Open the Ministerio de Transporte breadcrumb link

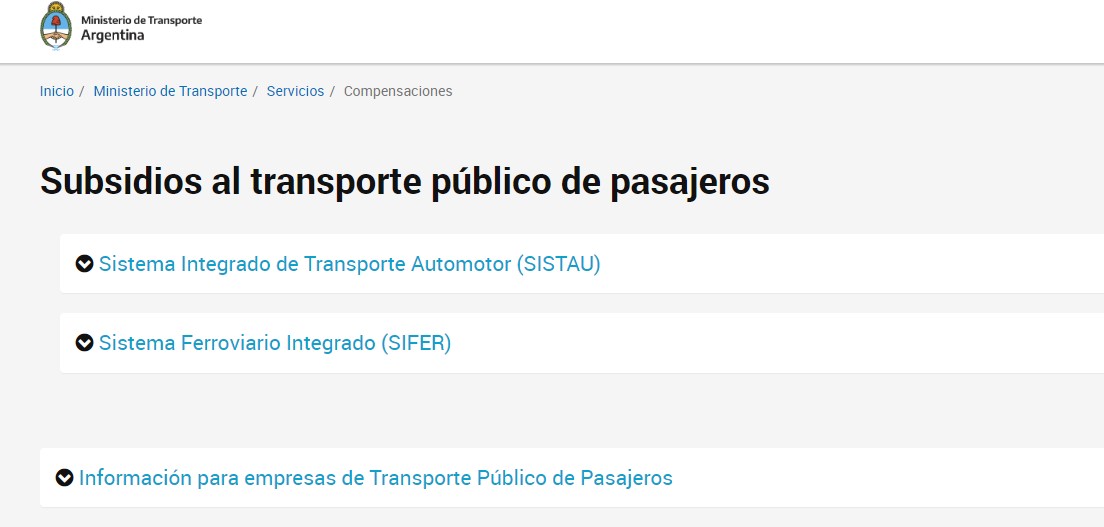coord(170,91)
